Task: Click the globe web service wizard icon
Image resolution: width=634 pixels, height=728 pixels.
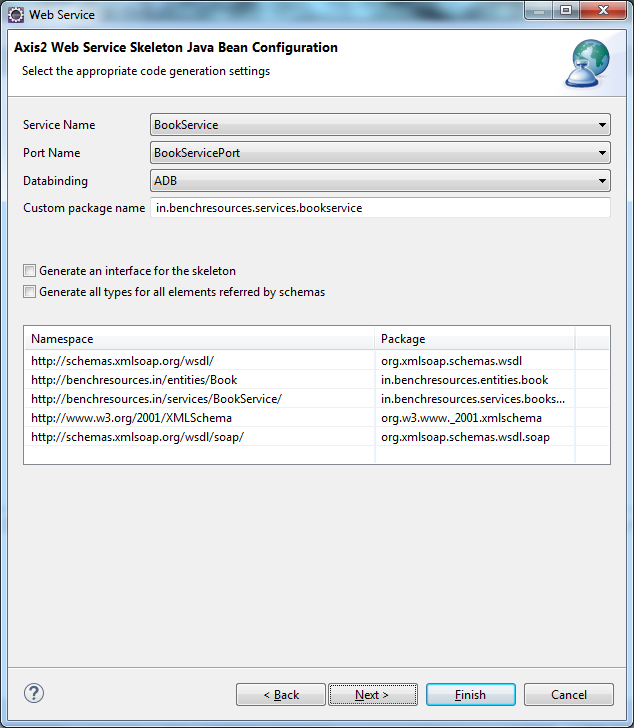Action: pyautogui.click(x=588, y=64)
